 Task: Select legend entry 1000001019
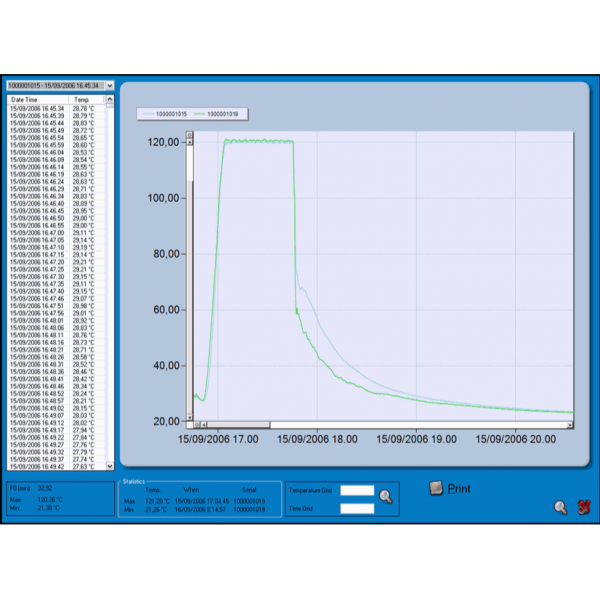(x=220, y=114)
